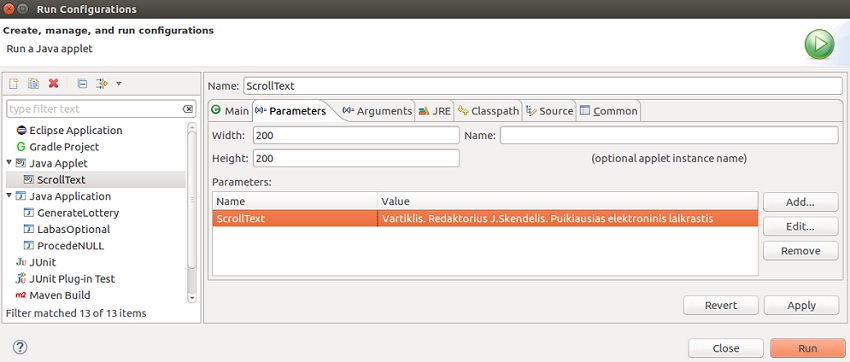Open filter options dropdown arrow
The image size is (850, 362).
(119, 83)
